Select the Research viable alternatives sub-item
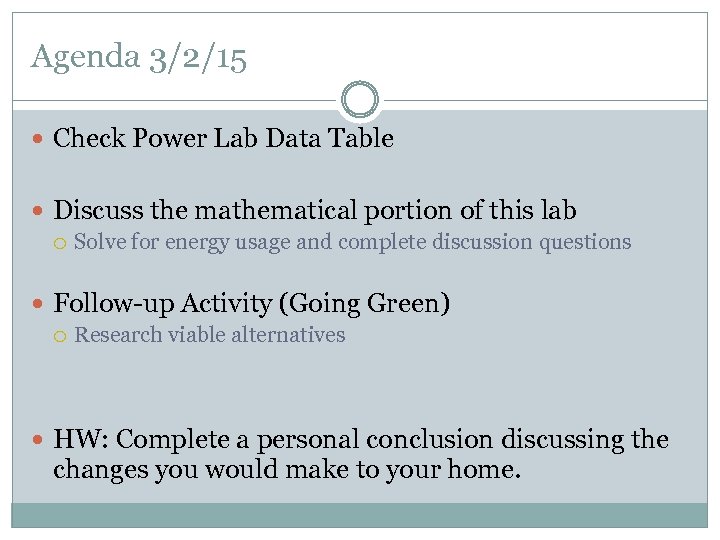Screen dimensions: 720x540 tap(209, 335)
